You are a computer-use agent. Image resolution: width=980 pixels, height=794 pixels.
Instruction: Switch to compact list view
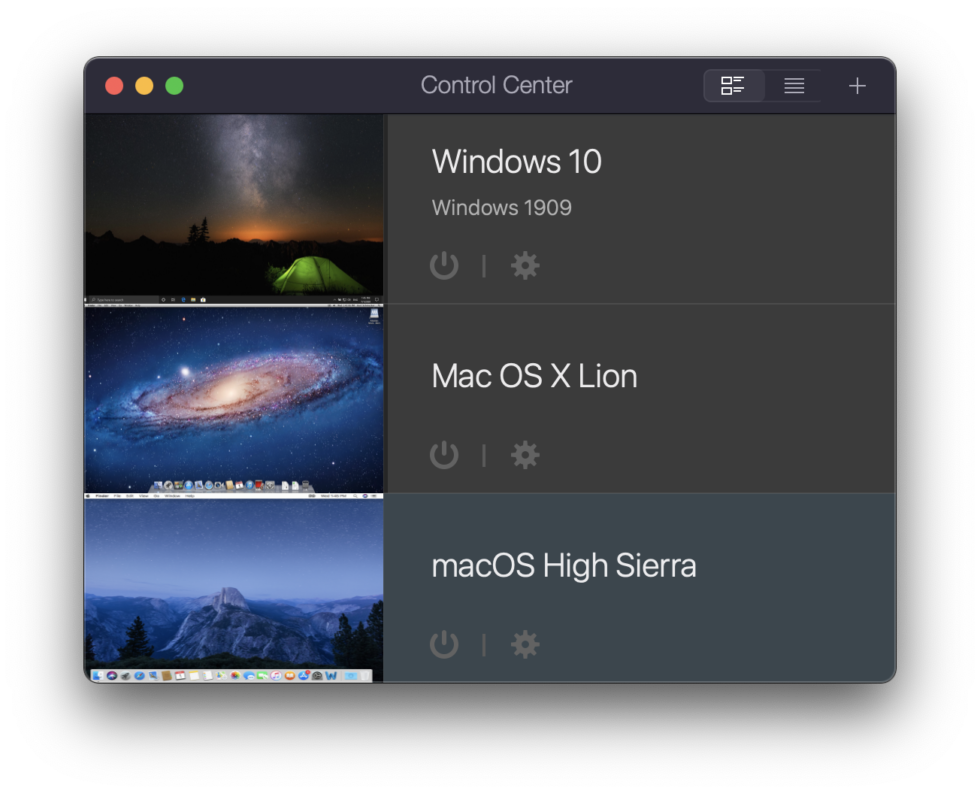pos(794,86)
